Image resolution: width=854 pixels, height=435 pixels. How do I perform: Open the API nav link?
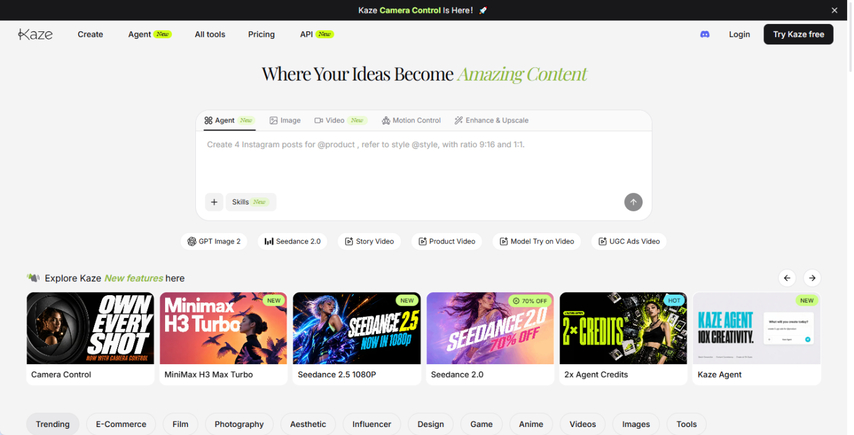[316, 34]
